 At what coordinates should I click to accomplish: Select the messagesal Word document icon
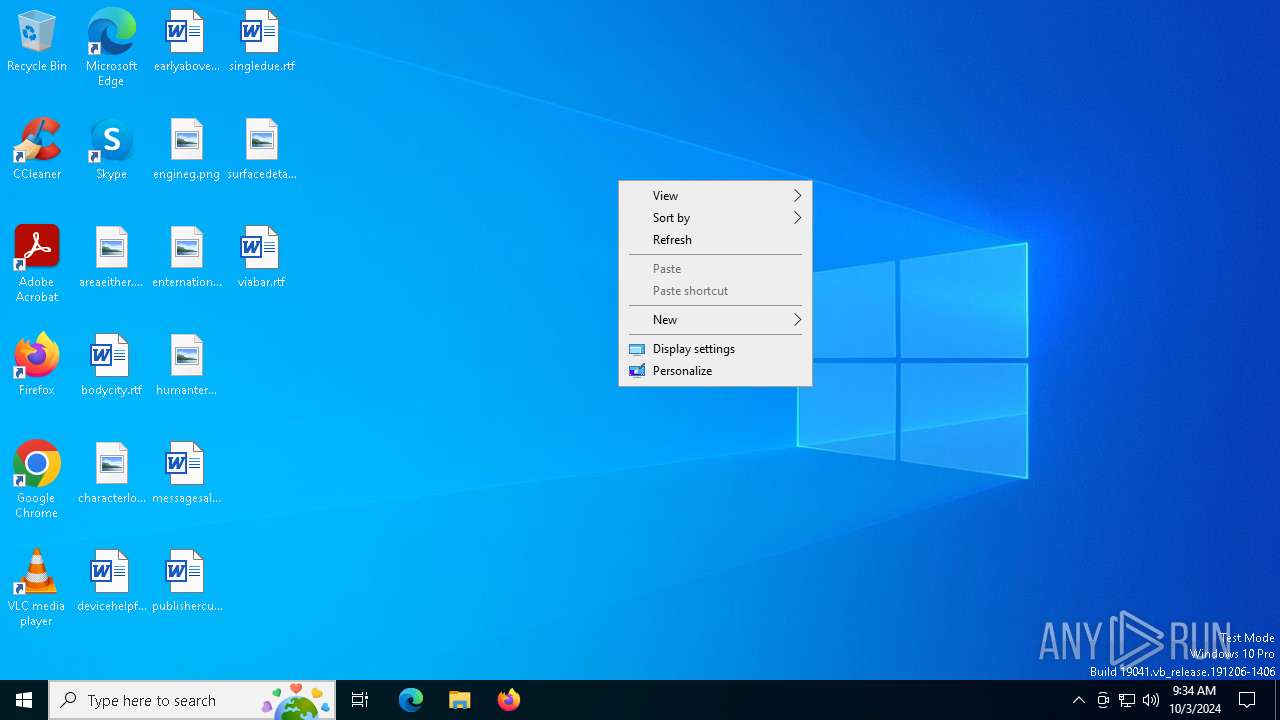[x=186, y=474]
